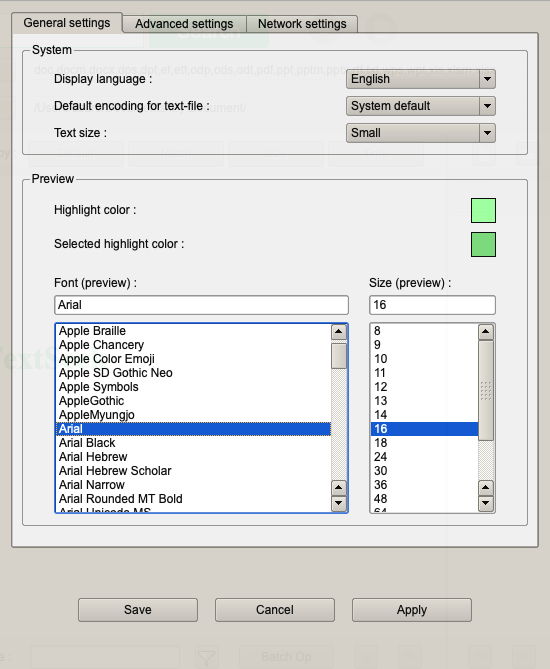Click the Save button
Viewport: 550px width, 669px height.
point(138,610)
